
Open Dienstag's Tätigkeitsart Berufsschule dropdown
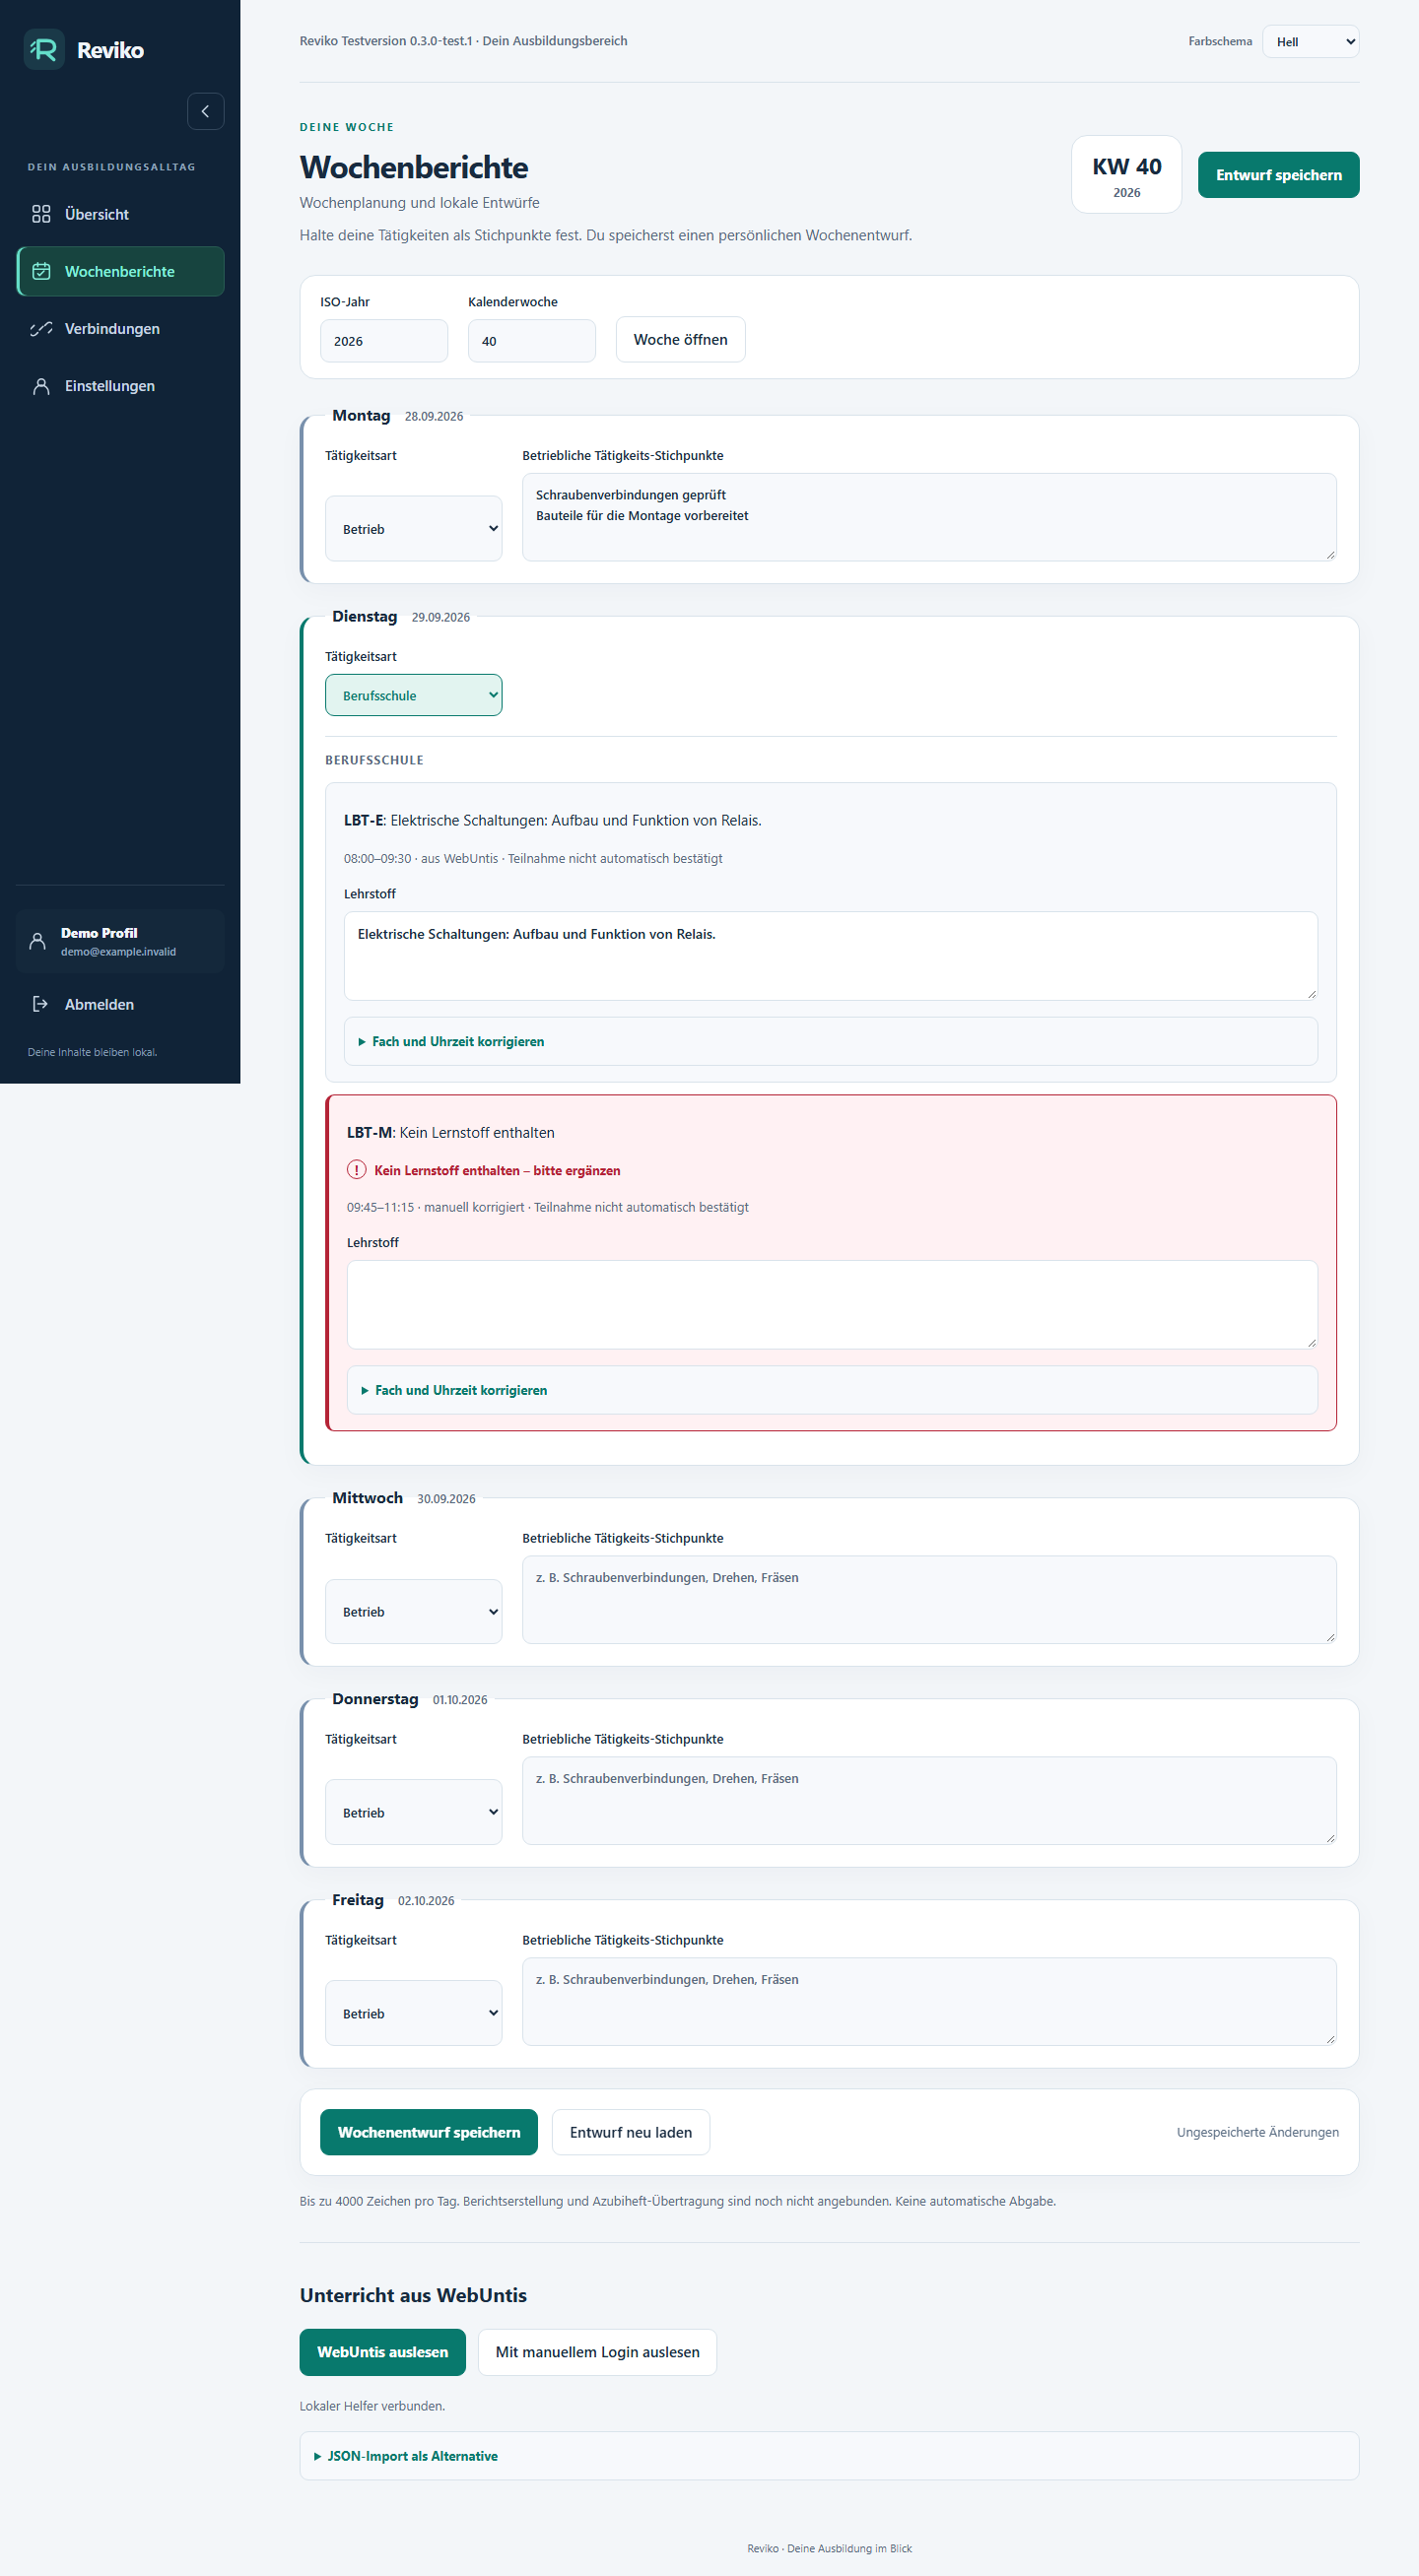pos(413,695)
